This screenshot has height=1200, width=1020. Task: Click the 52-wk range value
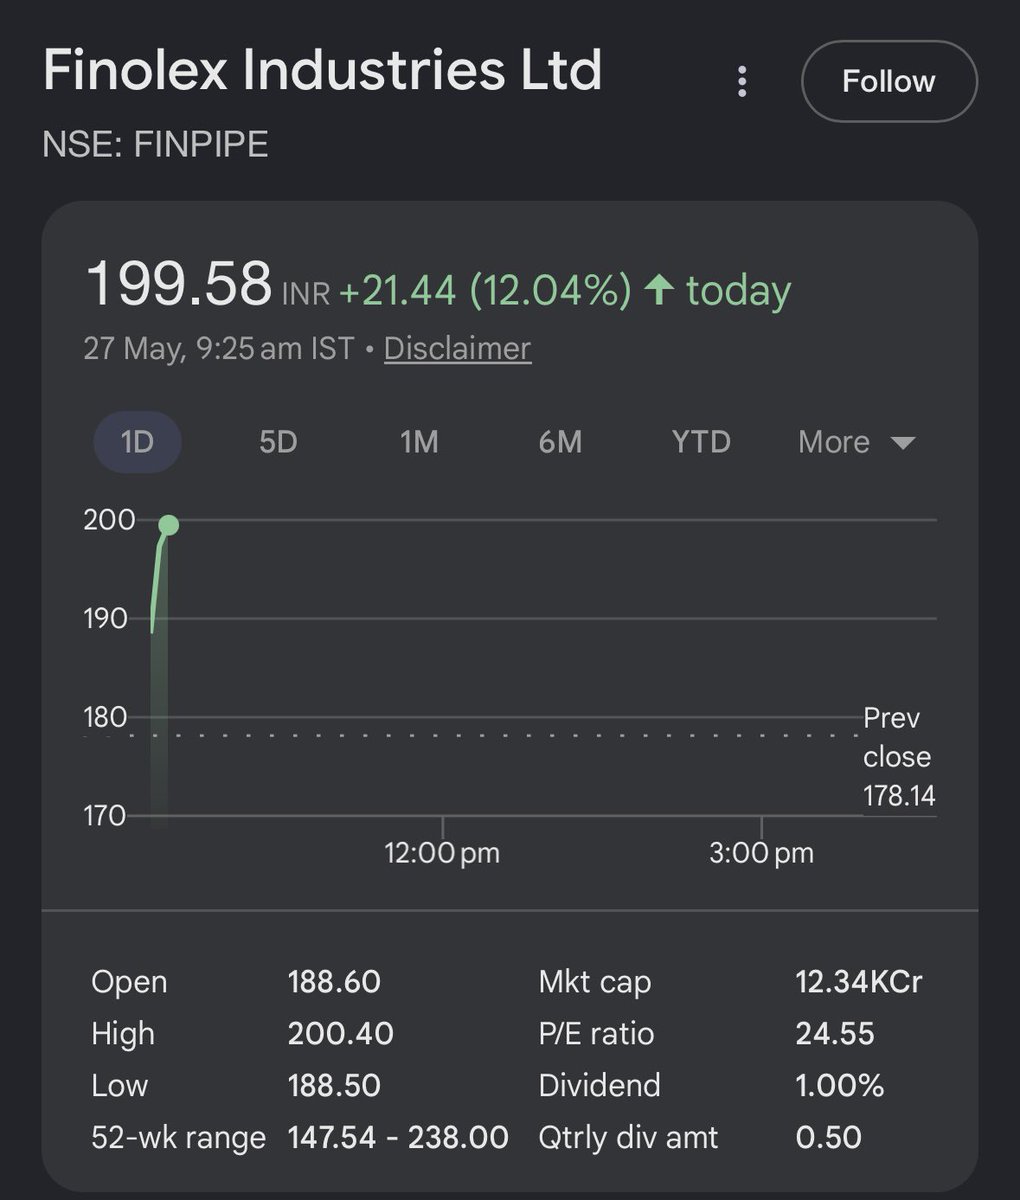click(x=398, y=1137)
